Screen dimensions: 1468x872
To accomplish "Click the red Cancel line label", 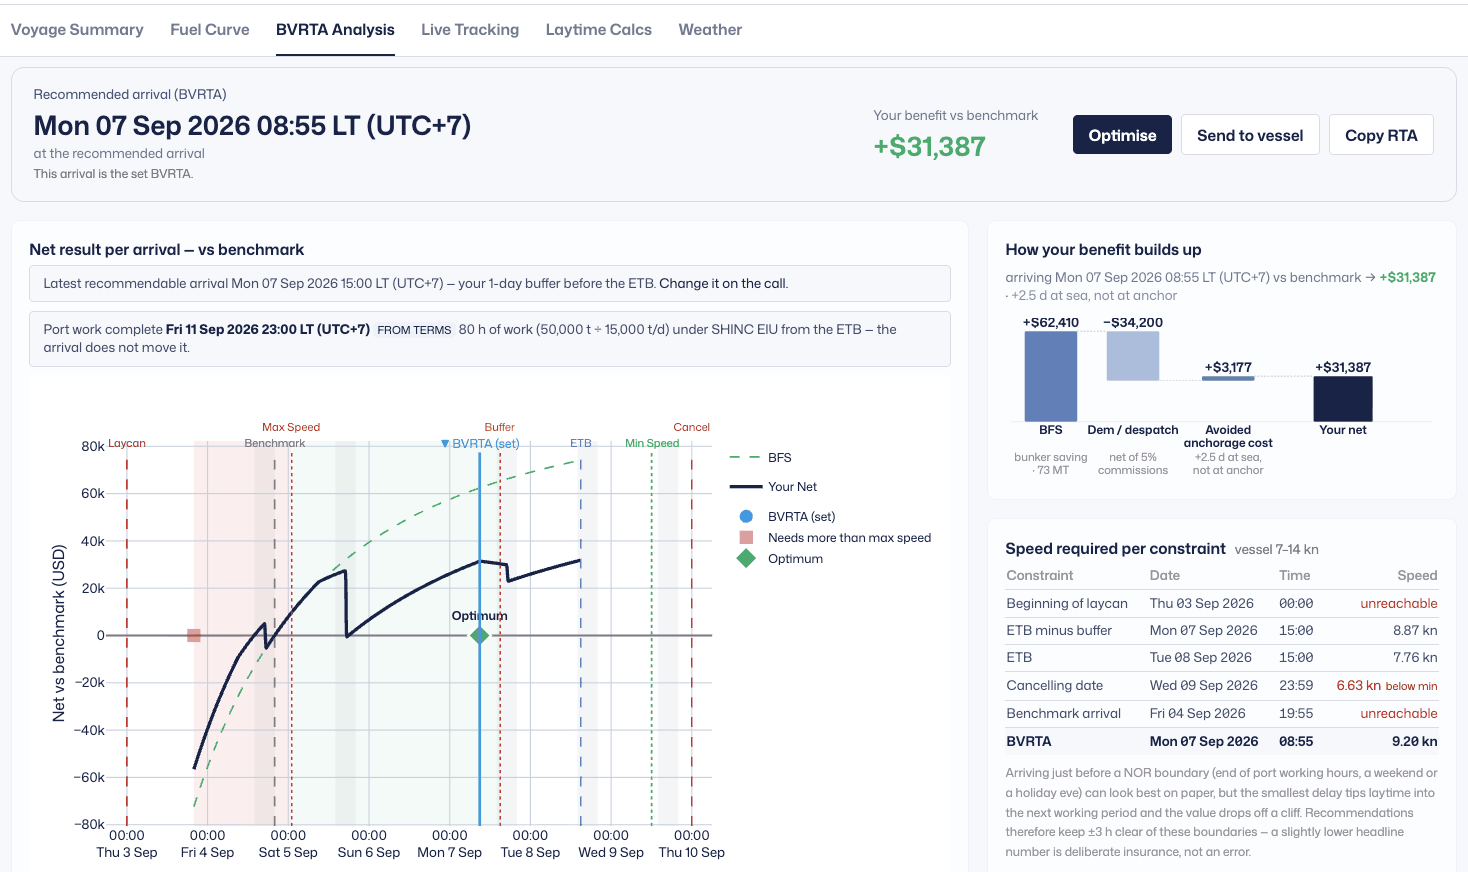I will point(692,427).
